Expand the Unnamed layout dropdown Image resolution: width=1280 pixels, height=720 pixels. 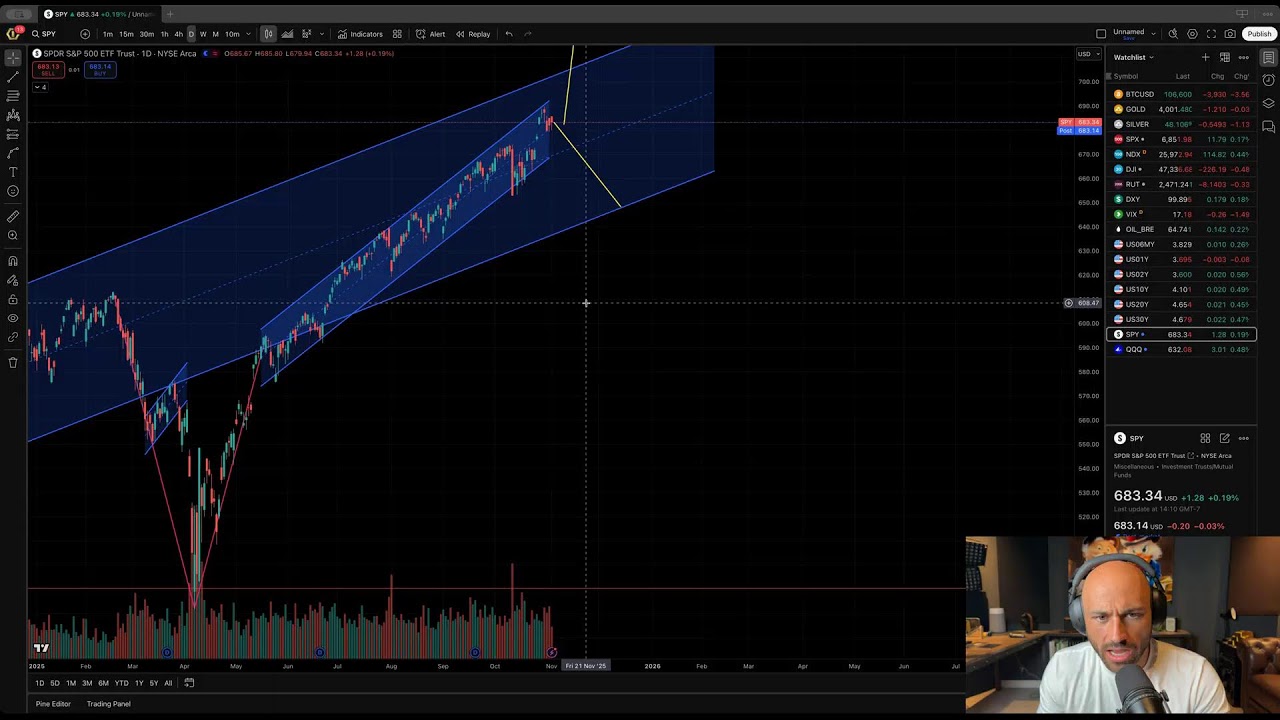(x=1154, y=34)
